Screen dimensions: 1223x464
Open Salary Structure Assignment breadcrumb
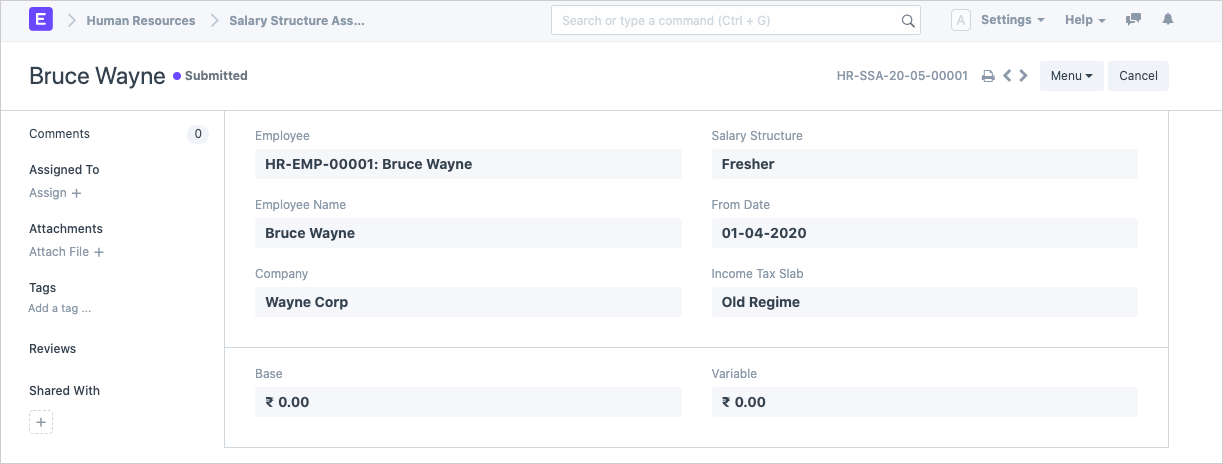(297, 20)
